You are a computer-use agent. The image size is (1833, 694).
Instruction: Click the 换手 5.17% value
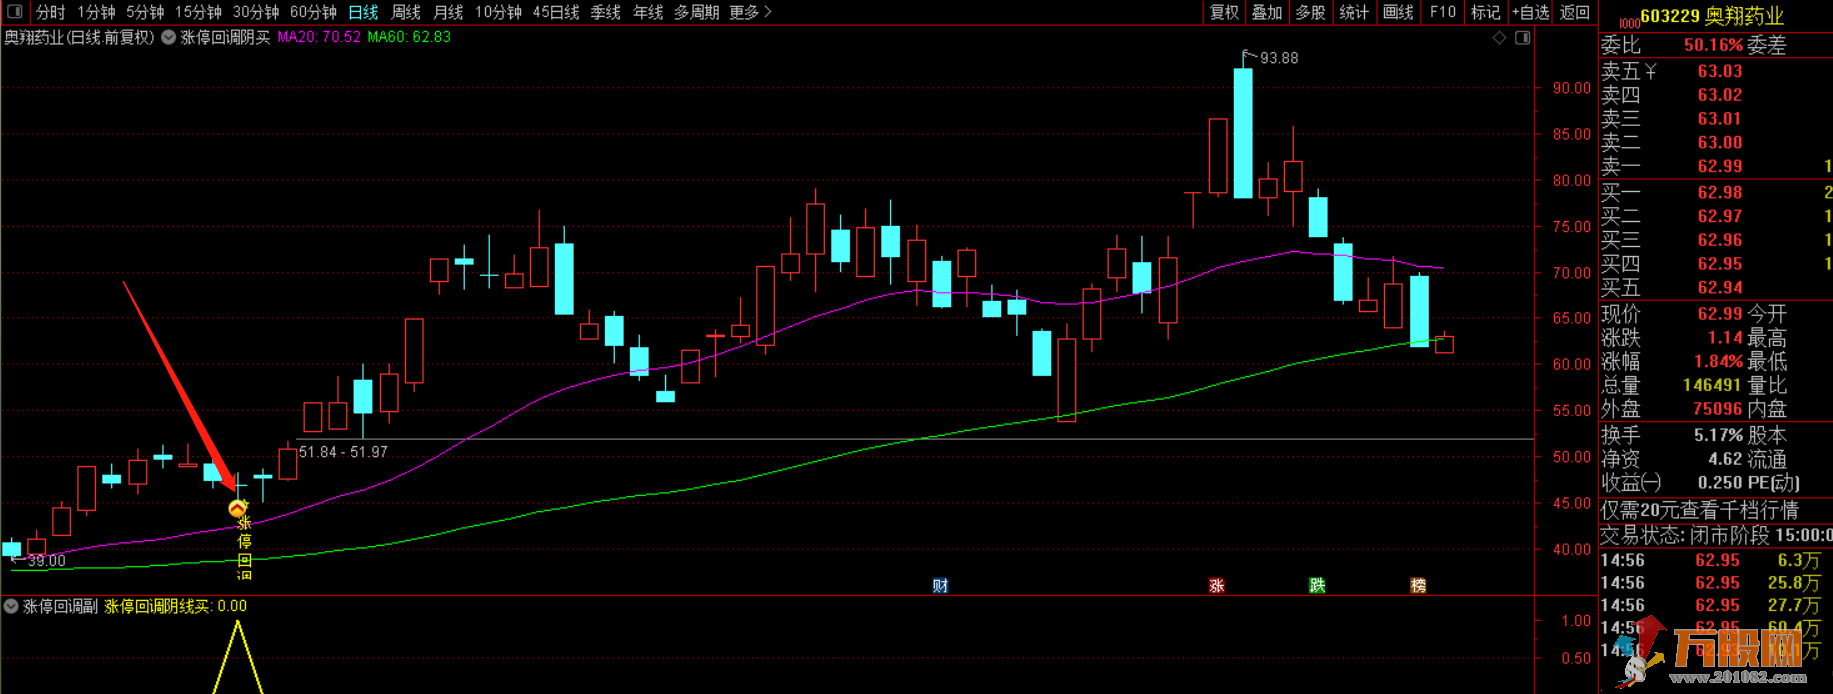[x=1718, y=435]
